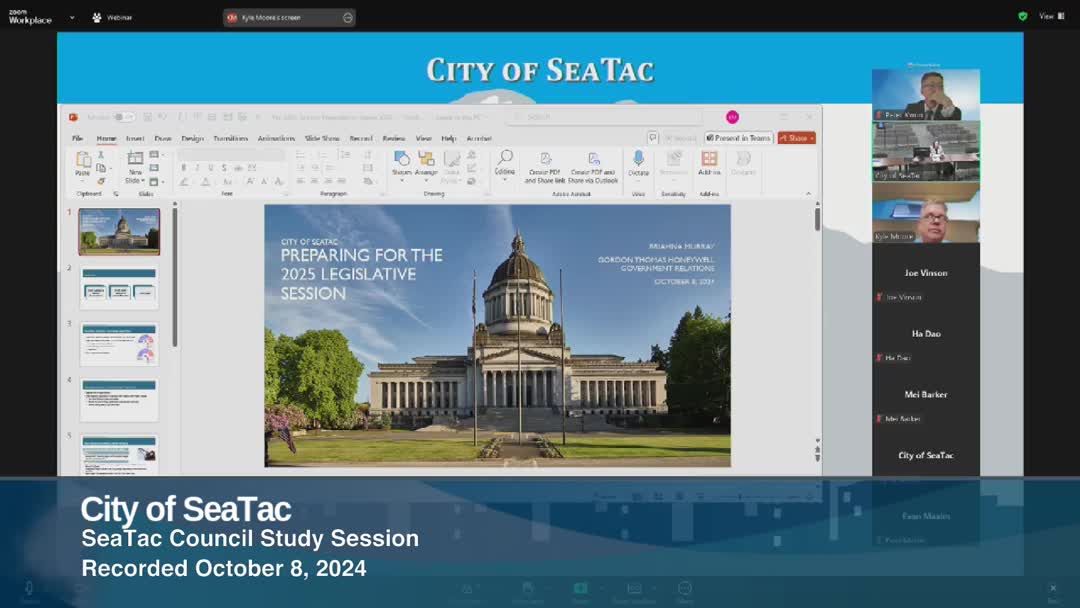
Task: Open the Transitions ribbon tab
Action: 230,138
